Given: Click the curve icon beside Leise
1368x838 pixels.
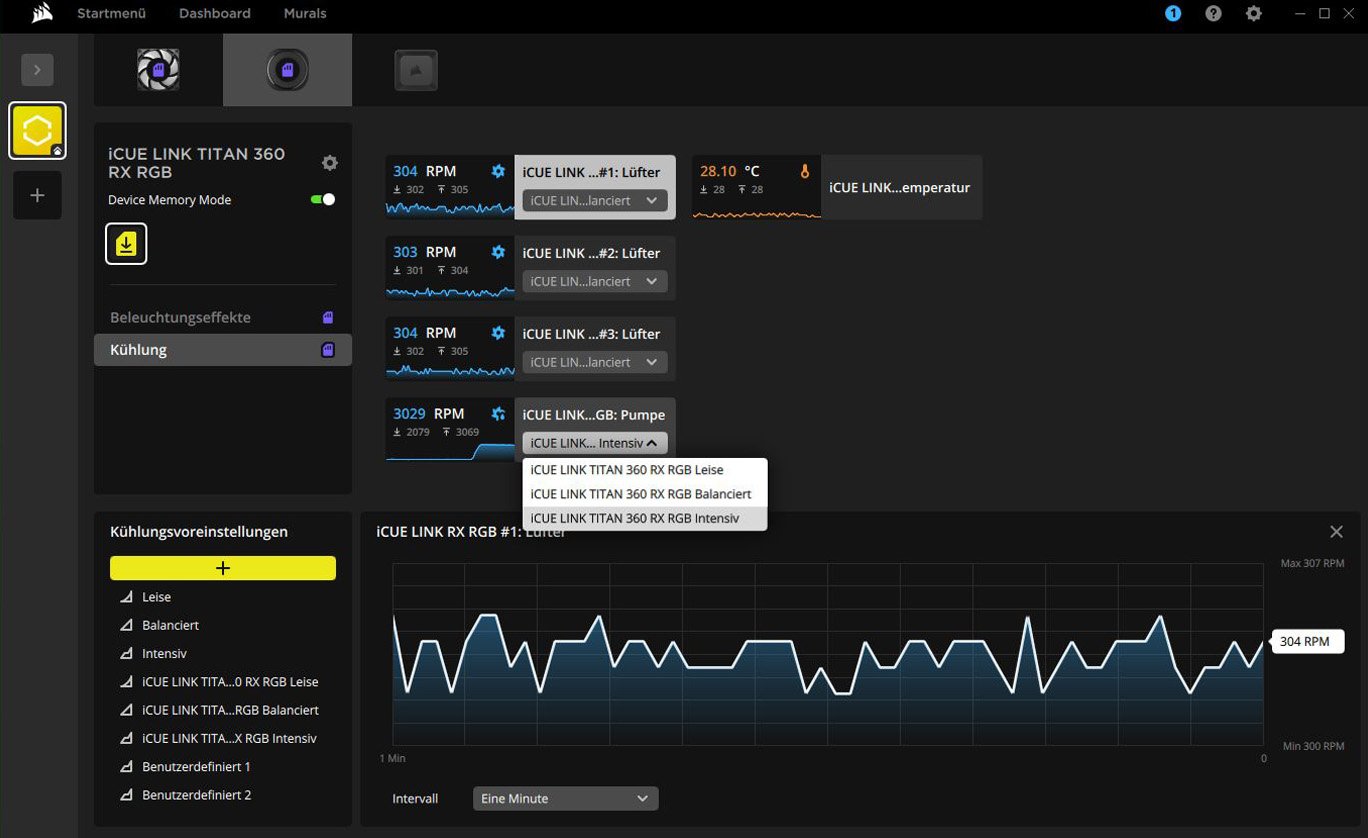Looking at the screenshot, I should (126, 597).
